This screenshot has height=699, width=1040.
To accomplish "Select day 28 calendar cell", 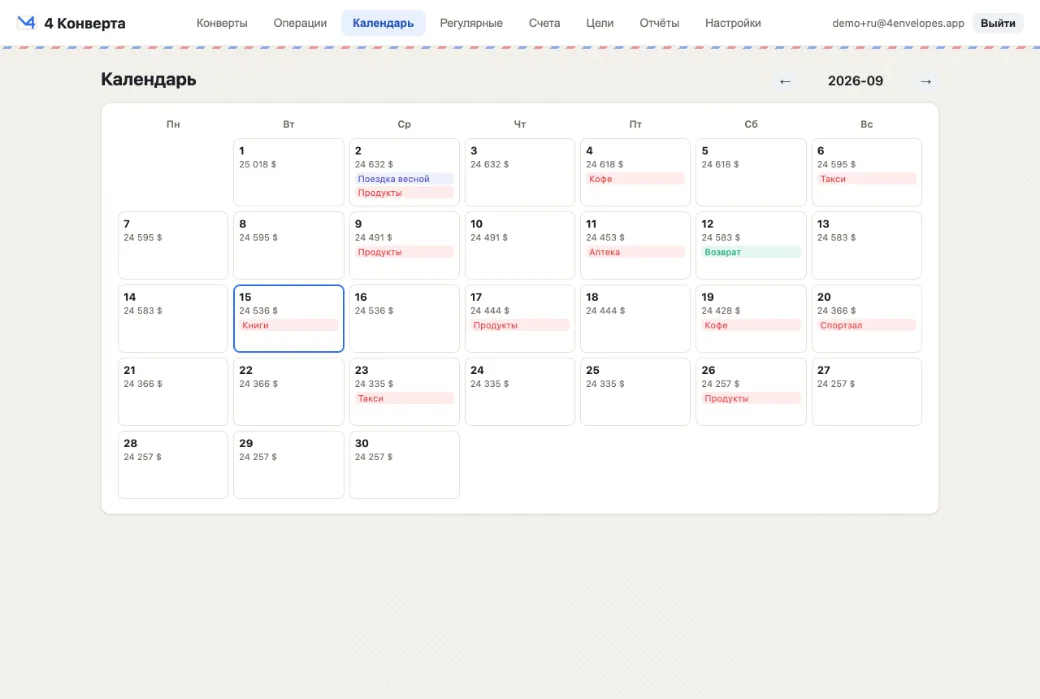I will [x=172, y=465].
